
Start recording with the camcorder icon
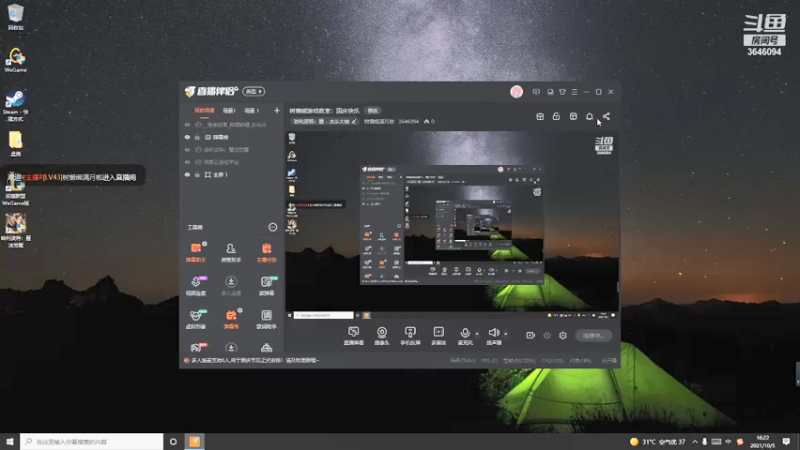click(x=530, y=335)
